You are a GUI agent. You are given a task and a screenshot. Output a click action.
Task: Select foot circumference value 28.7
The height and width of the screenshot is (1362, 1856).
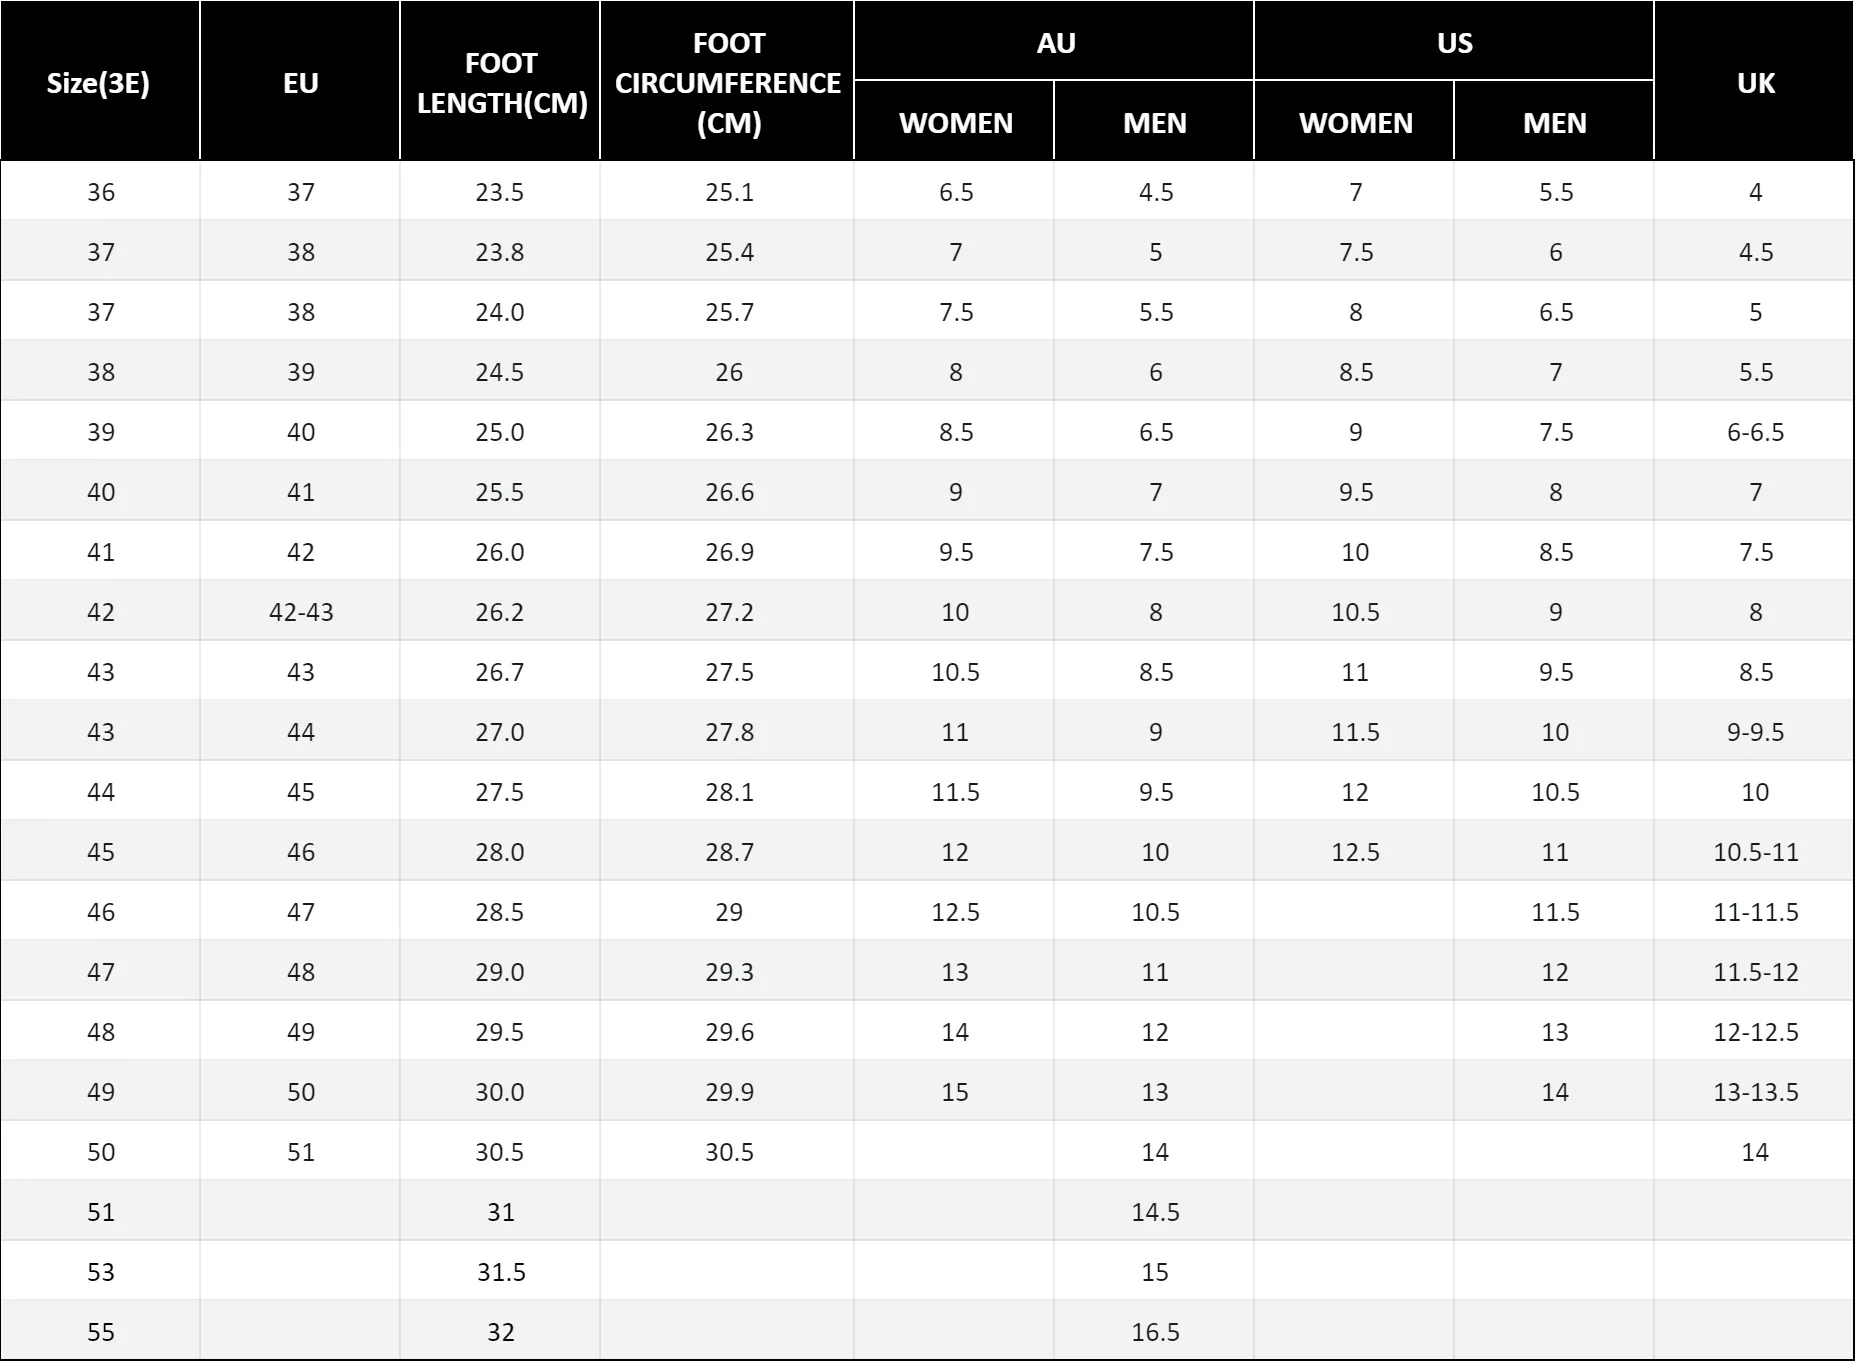(729, 852)
